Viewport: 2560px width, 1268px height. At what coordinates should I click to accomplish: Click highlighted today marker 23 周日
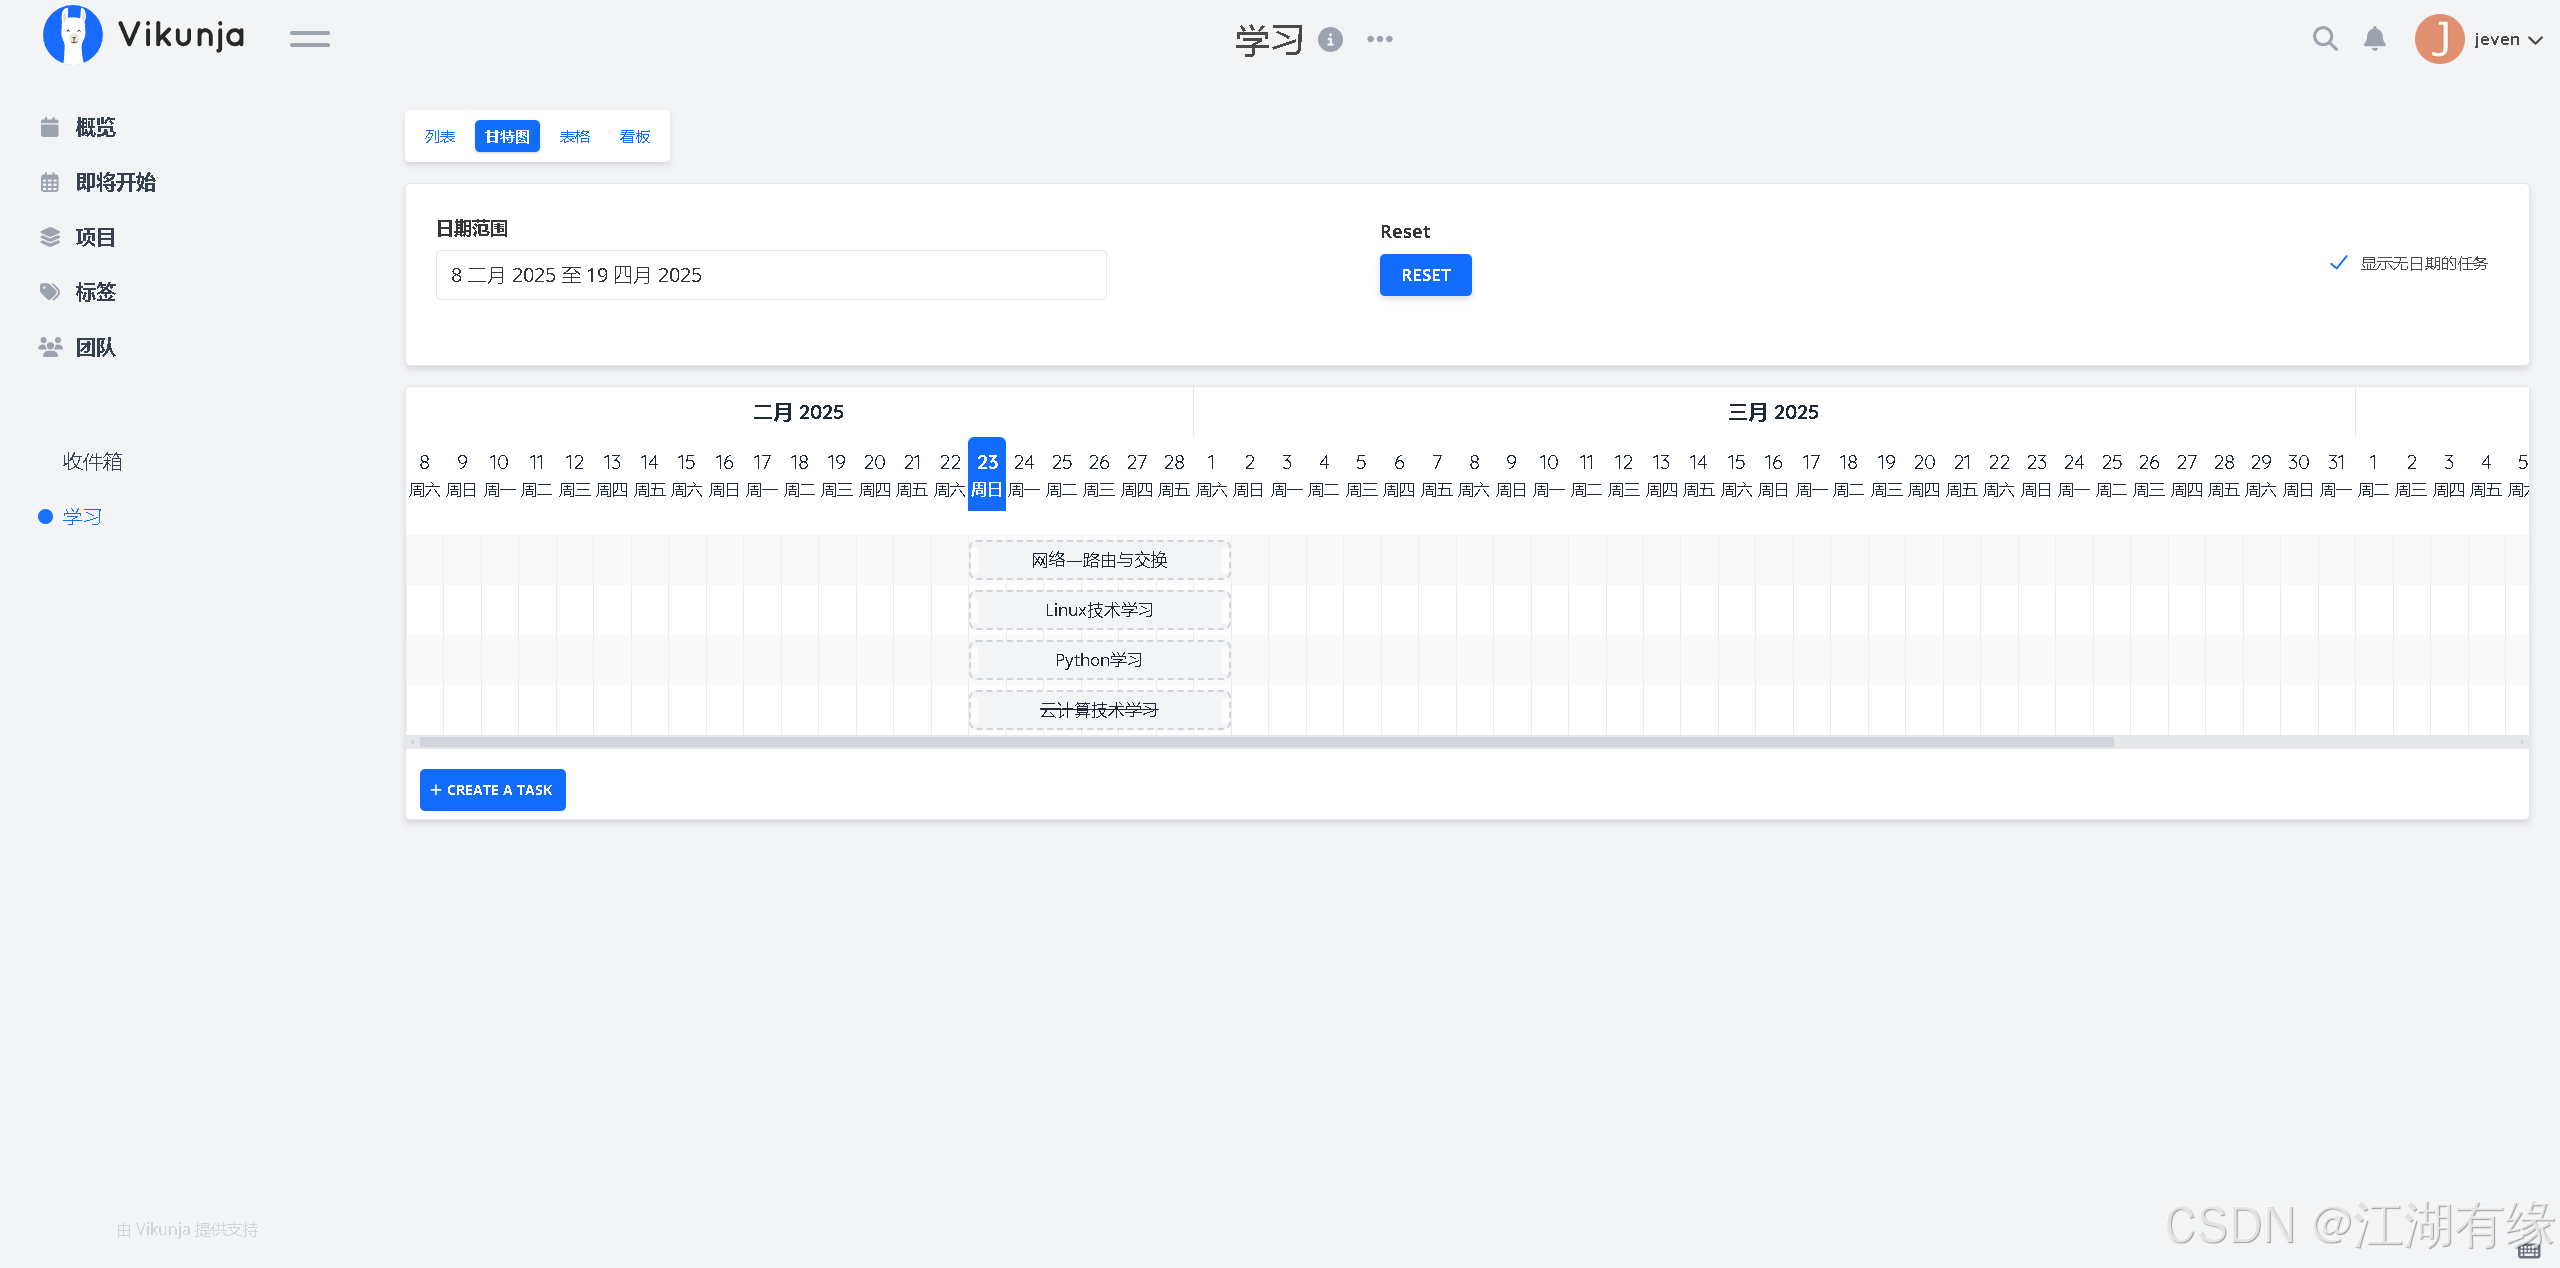(987, 474)
